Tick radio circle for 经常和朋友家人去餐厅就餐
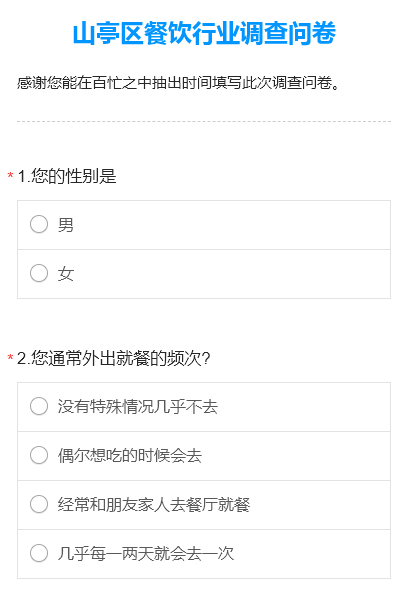 (39, 504)
